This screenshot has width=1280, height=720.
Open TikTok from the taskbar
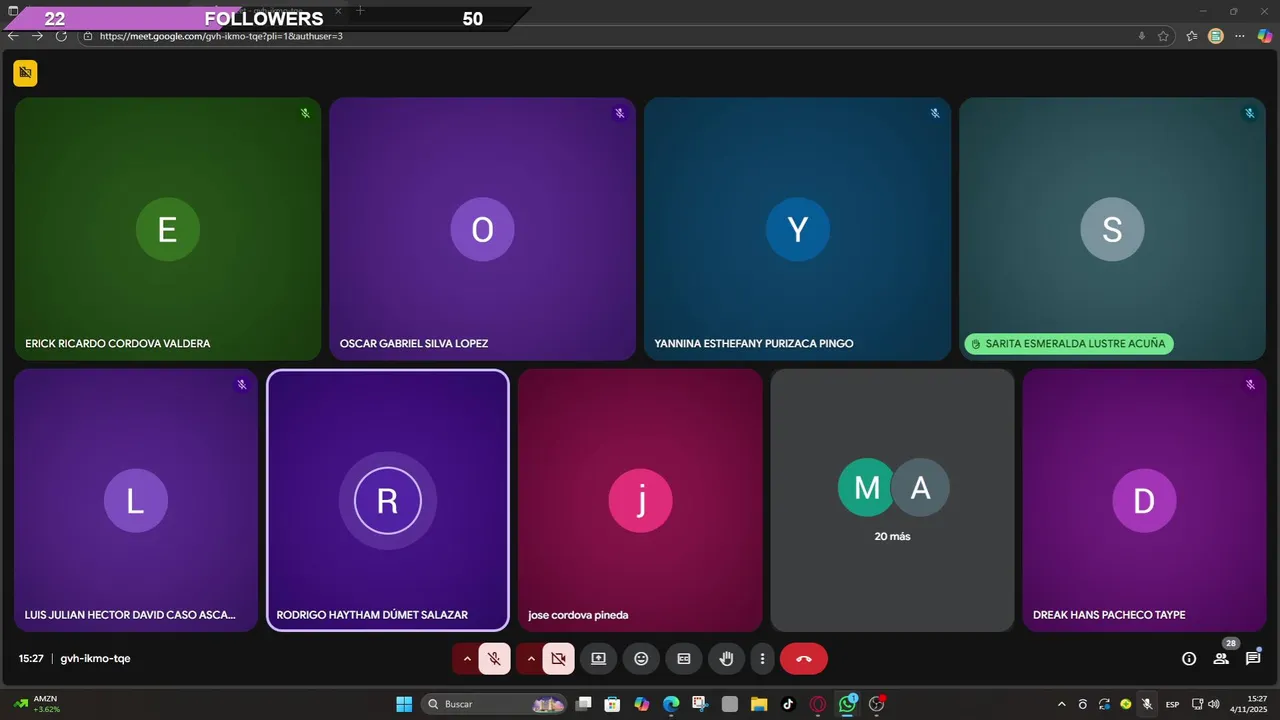788,704
